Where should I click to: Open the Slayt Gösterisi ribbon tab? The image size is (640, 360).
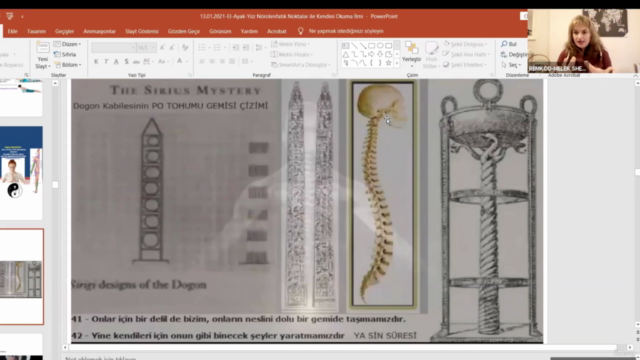[142, 31]
